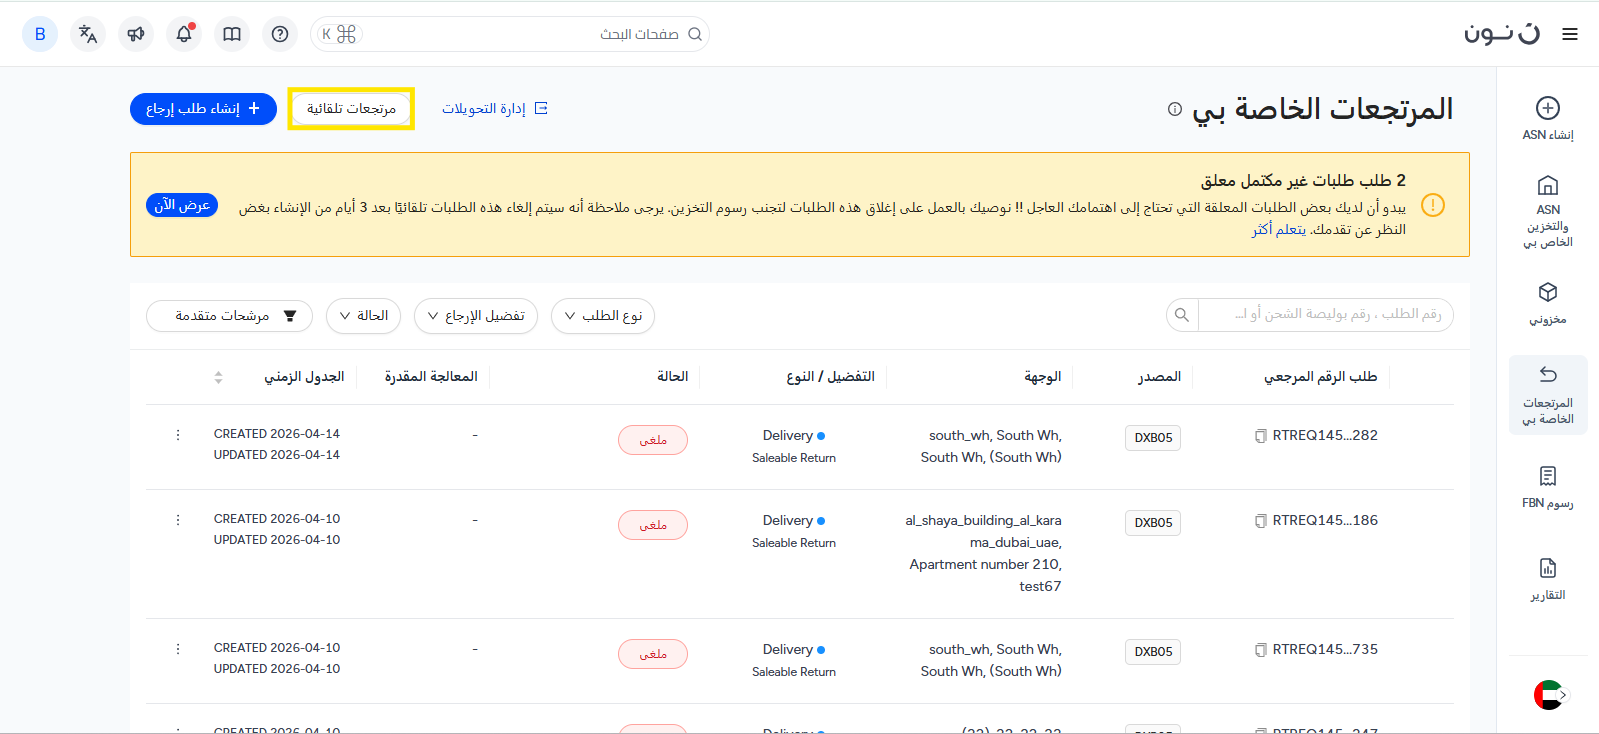Click the info icon beside page title
Screen dimensions: 1599x734
pyautogui.click(x=1175, y=109)
